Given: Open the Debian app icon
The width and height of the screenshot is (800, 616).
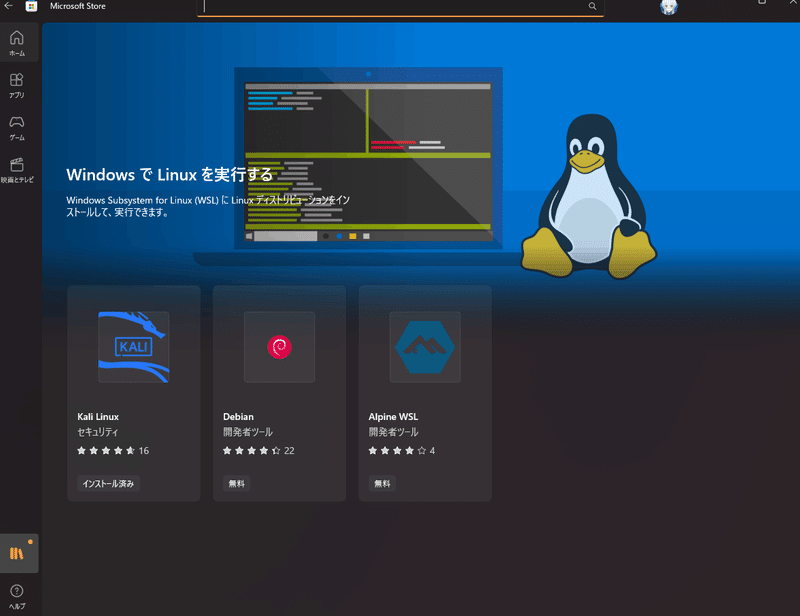Looking at the screenshot, I should click(279, 347).
